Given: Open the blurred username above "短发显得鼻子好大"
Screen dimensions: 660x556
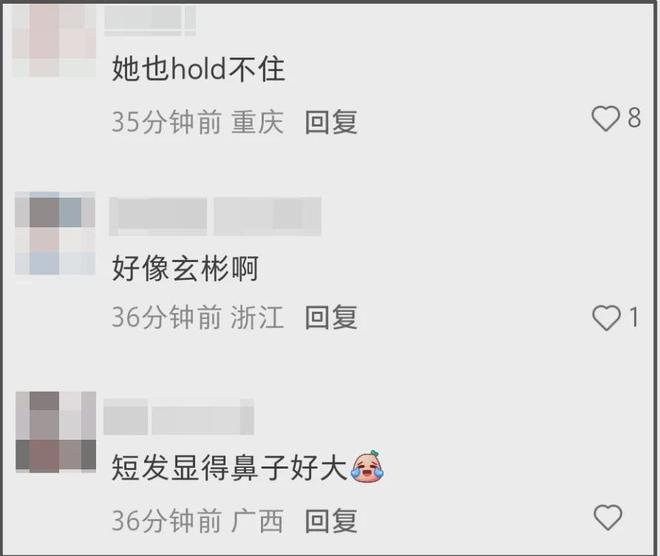Looking at the screenshot, I should click(178, 417).
